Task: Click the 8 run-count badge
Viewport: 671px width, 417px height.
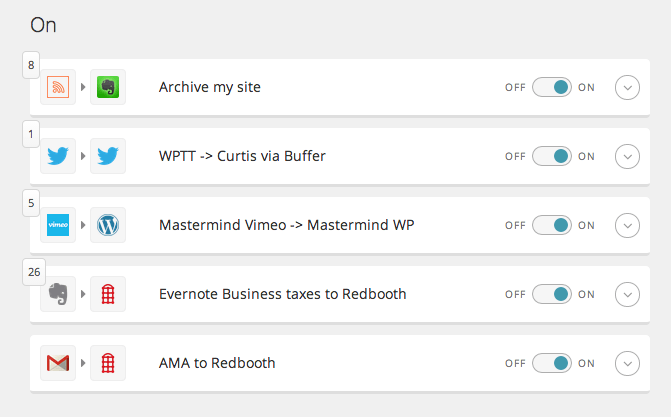Action: [x=31, y=66]
